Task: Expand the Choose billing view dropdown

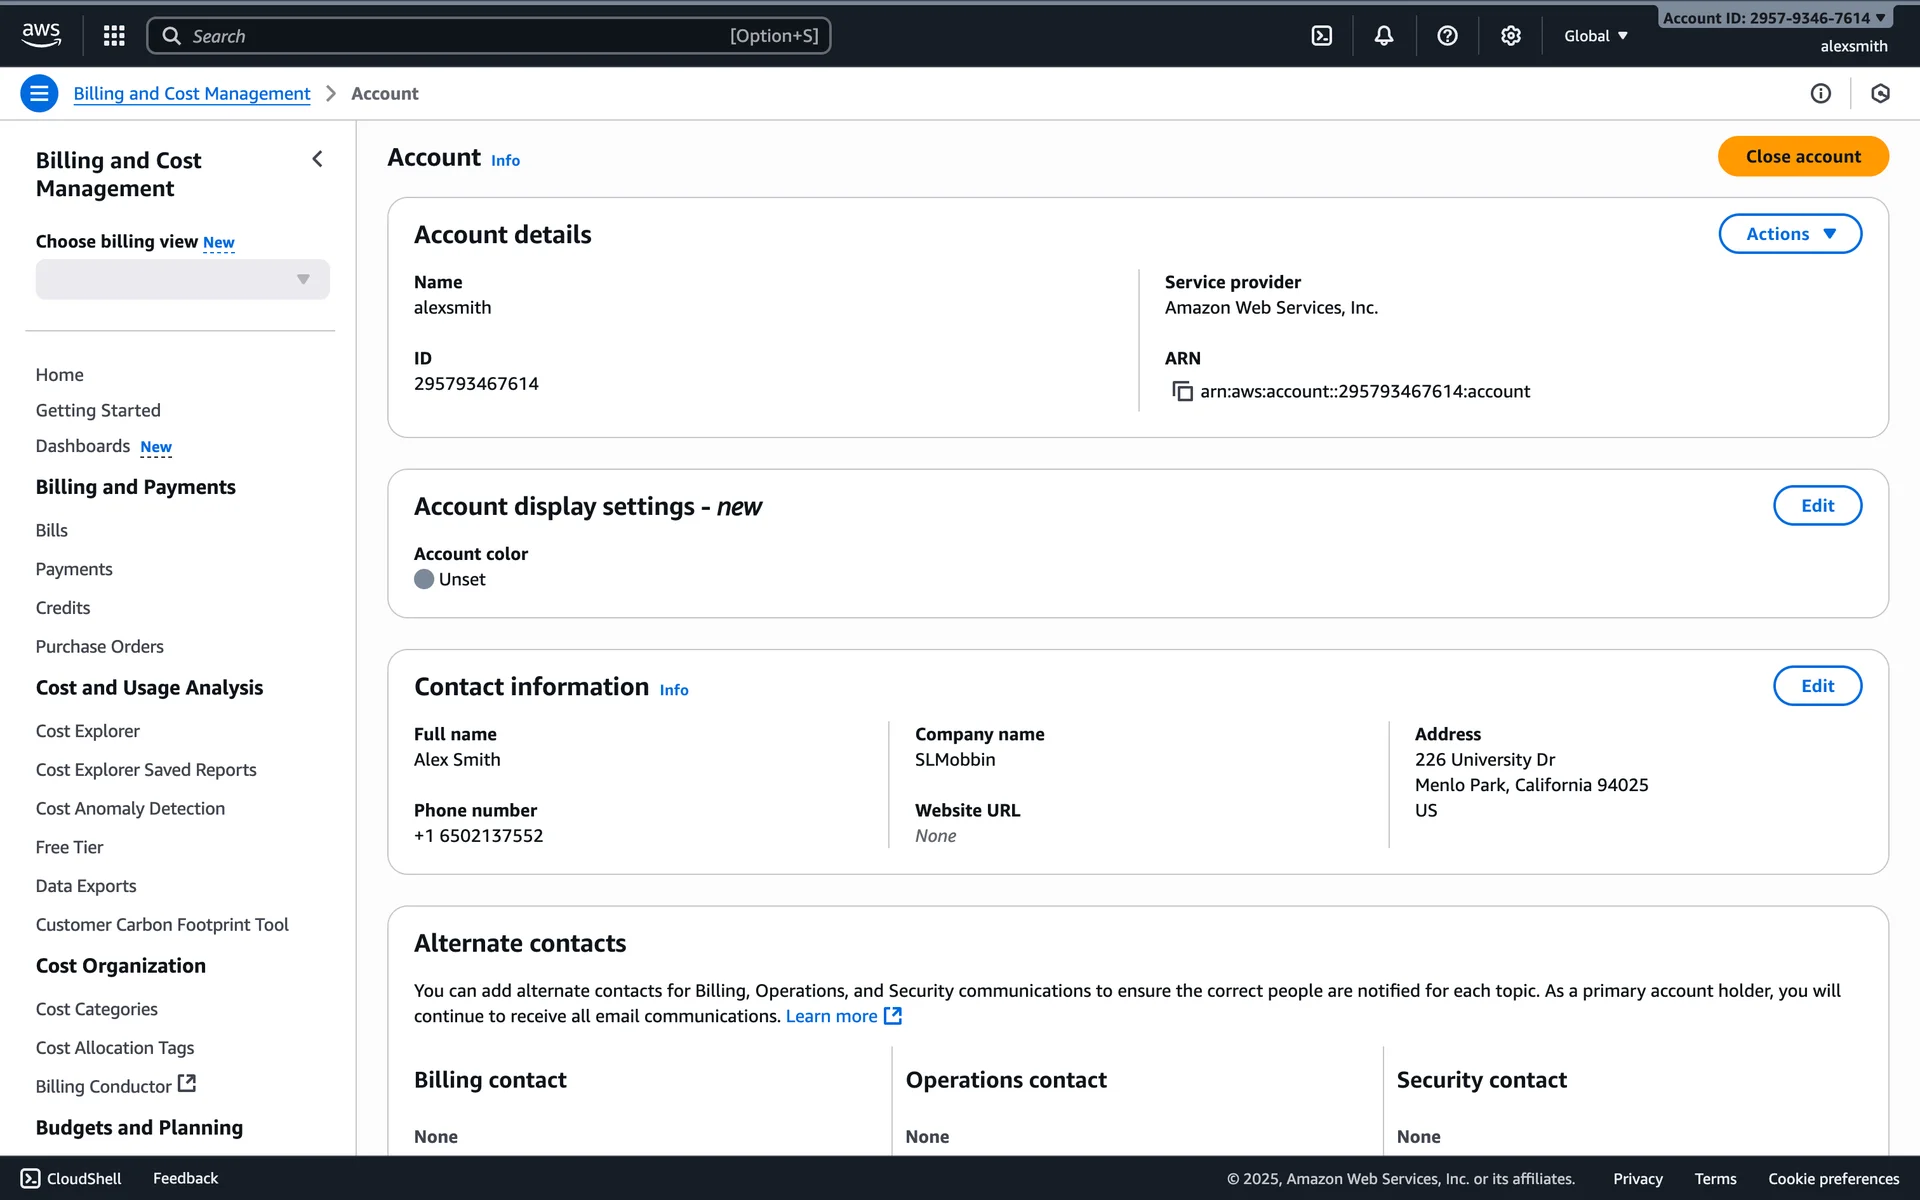Action: pos(182,279)
